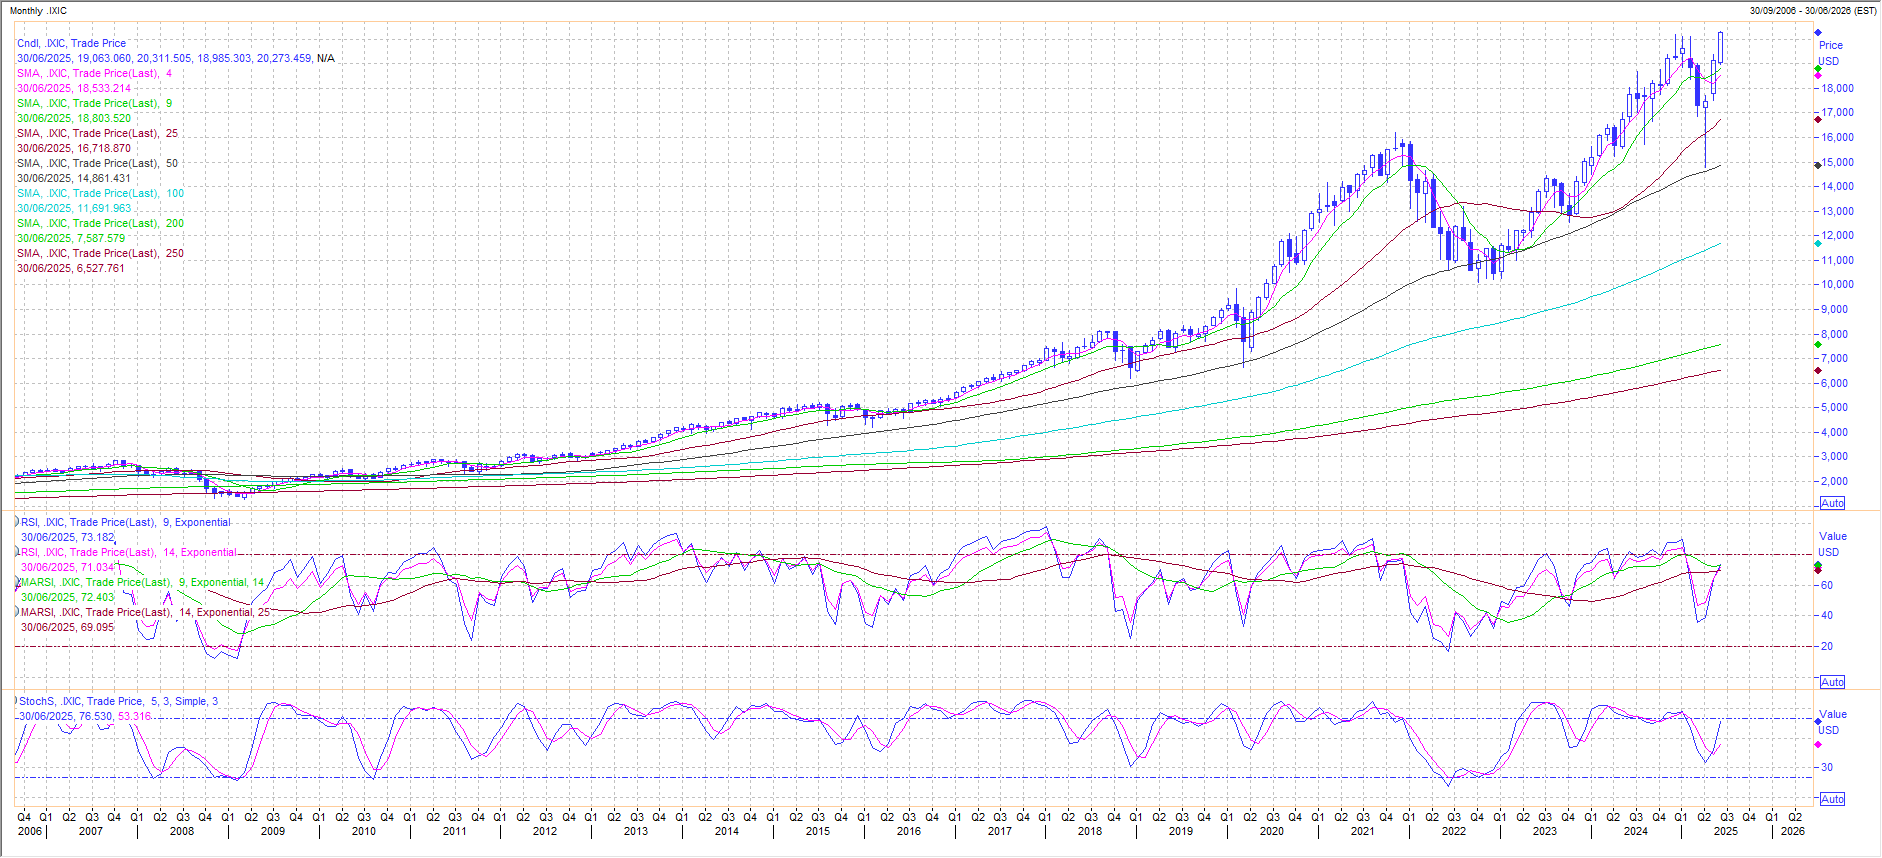Click the 2009 year label on time axis
Image resolution: width=1882 pixels, height=858 pixels.
tap(272, 831)
